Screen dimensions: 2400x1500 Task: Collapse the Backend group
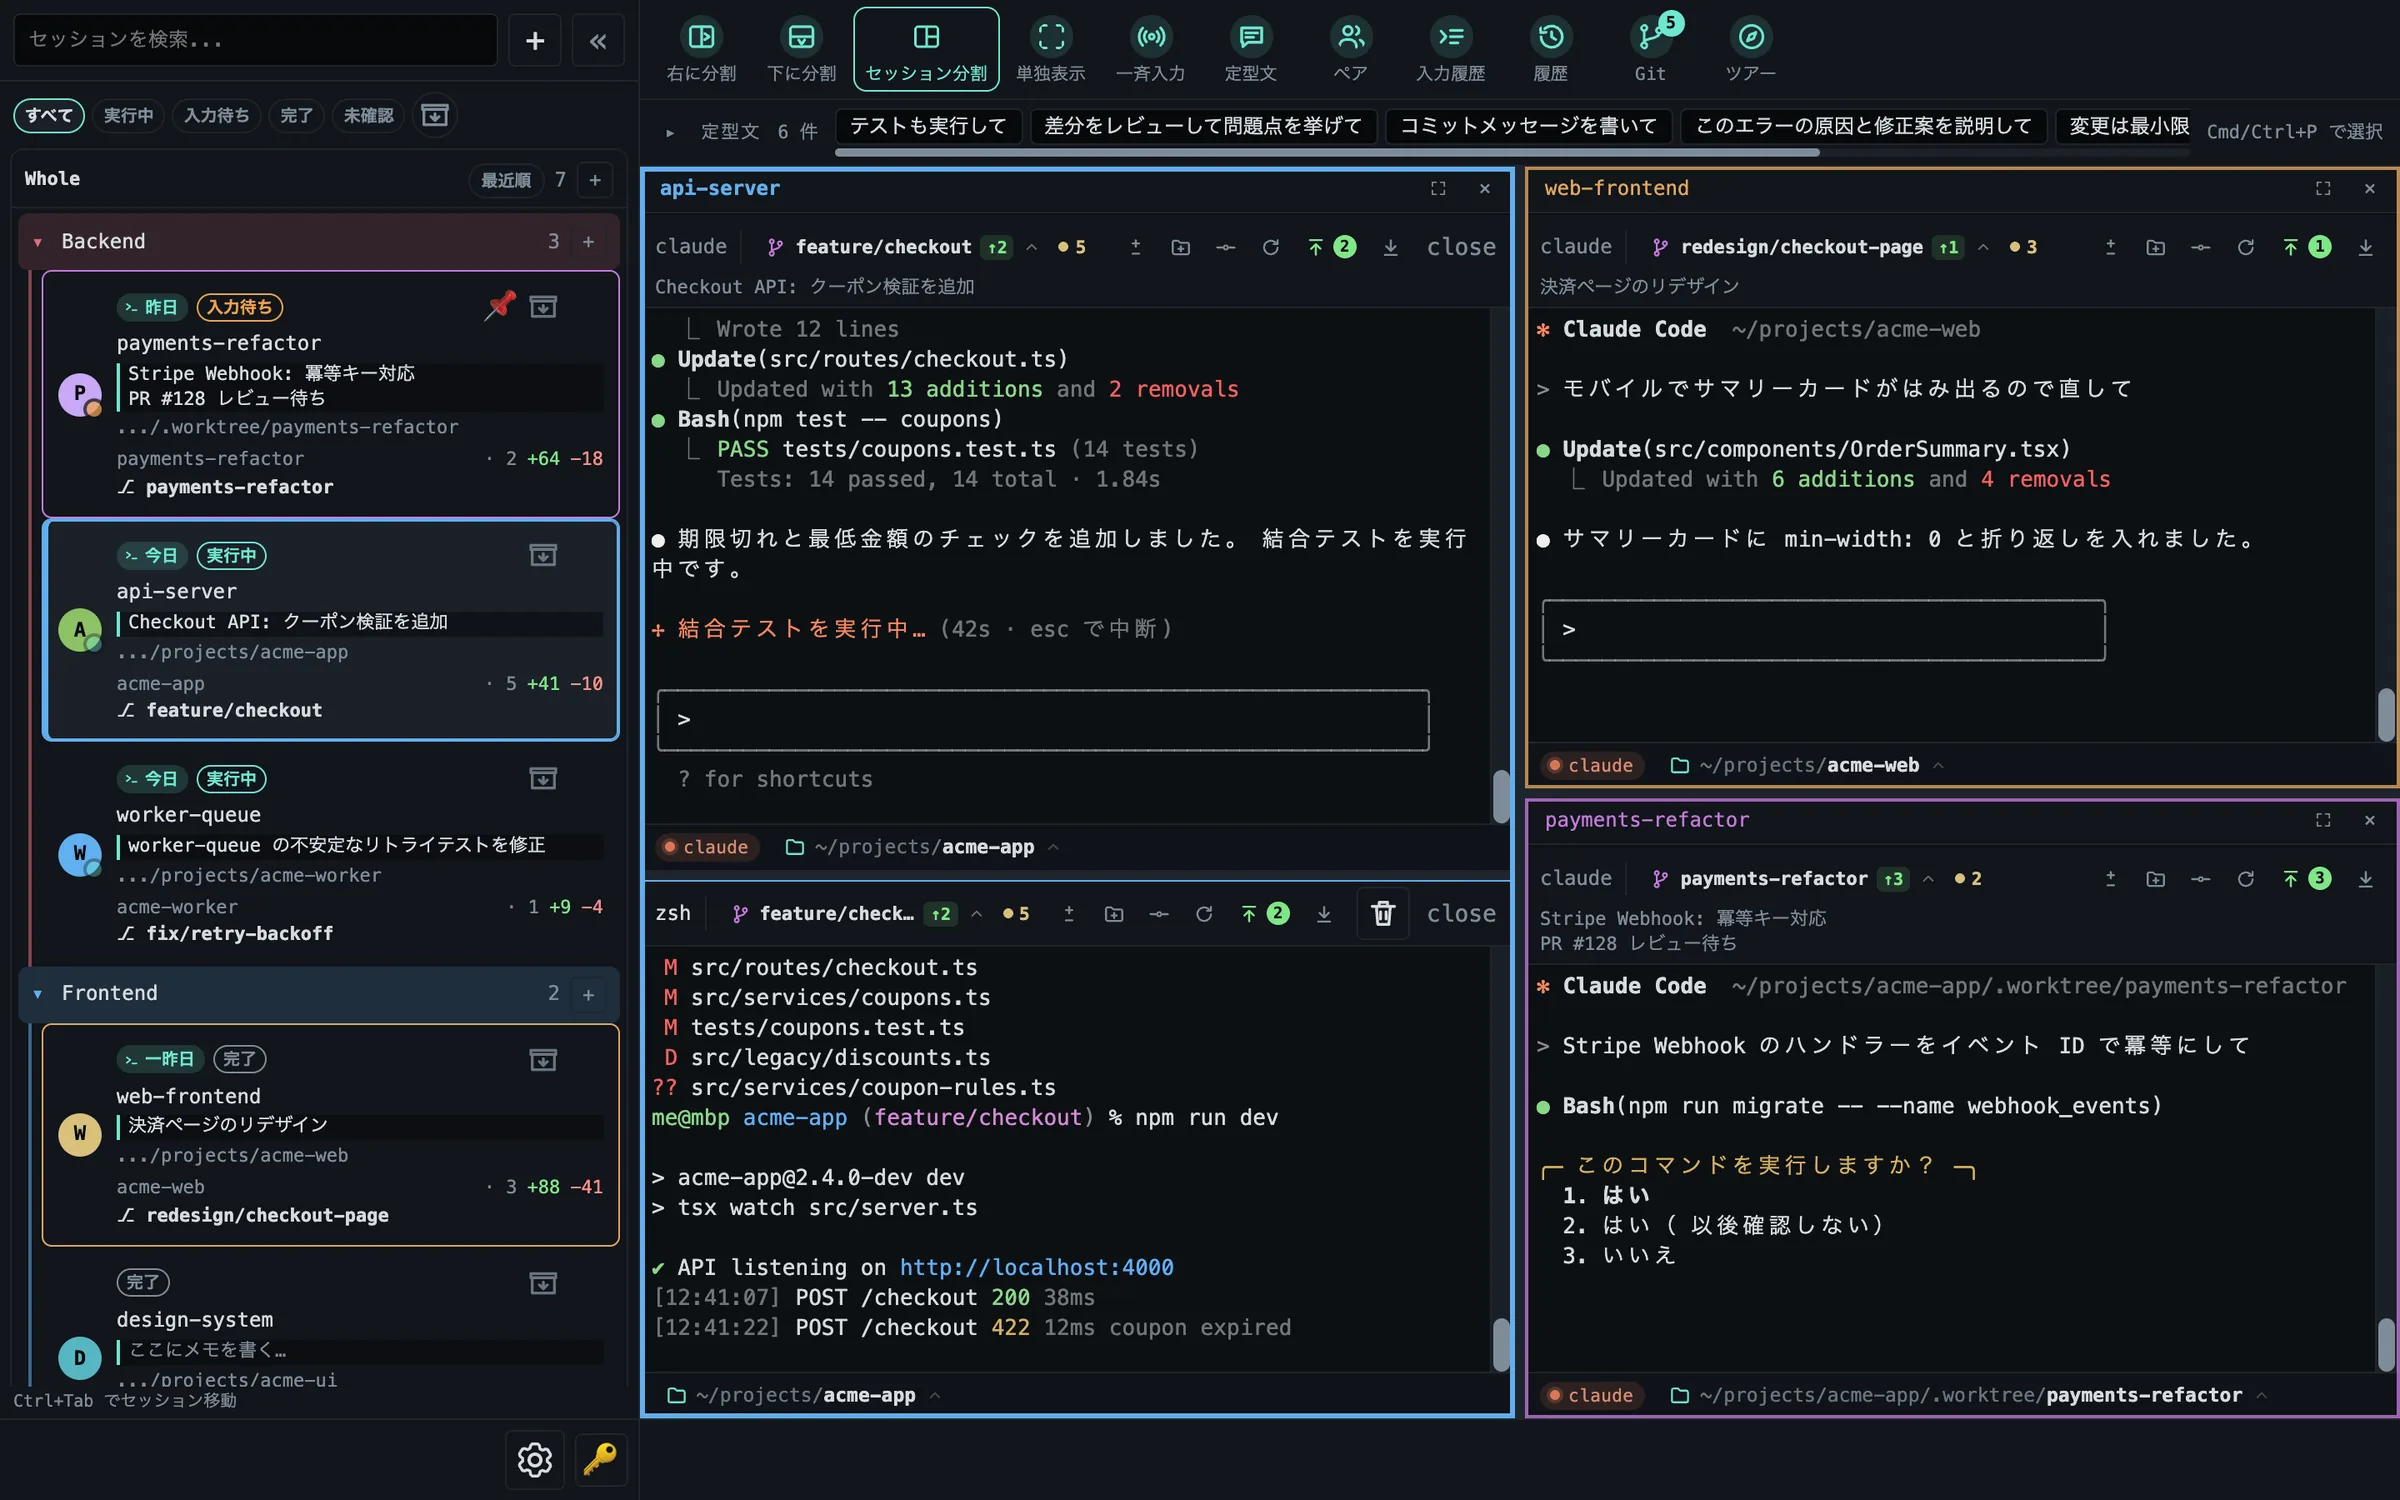pyautogui.click(x=38, y=242)
